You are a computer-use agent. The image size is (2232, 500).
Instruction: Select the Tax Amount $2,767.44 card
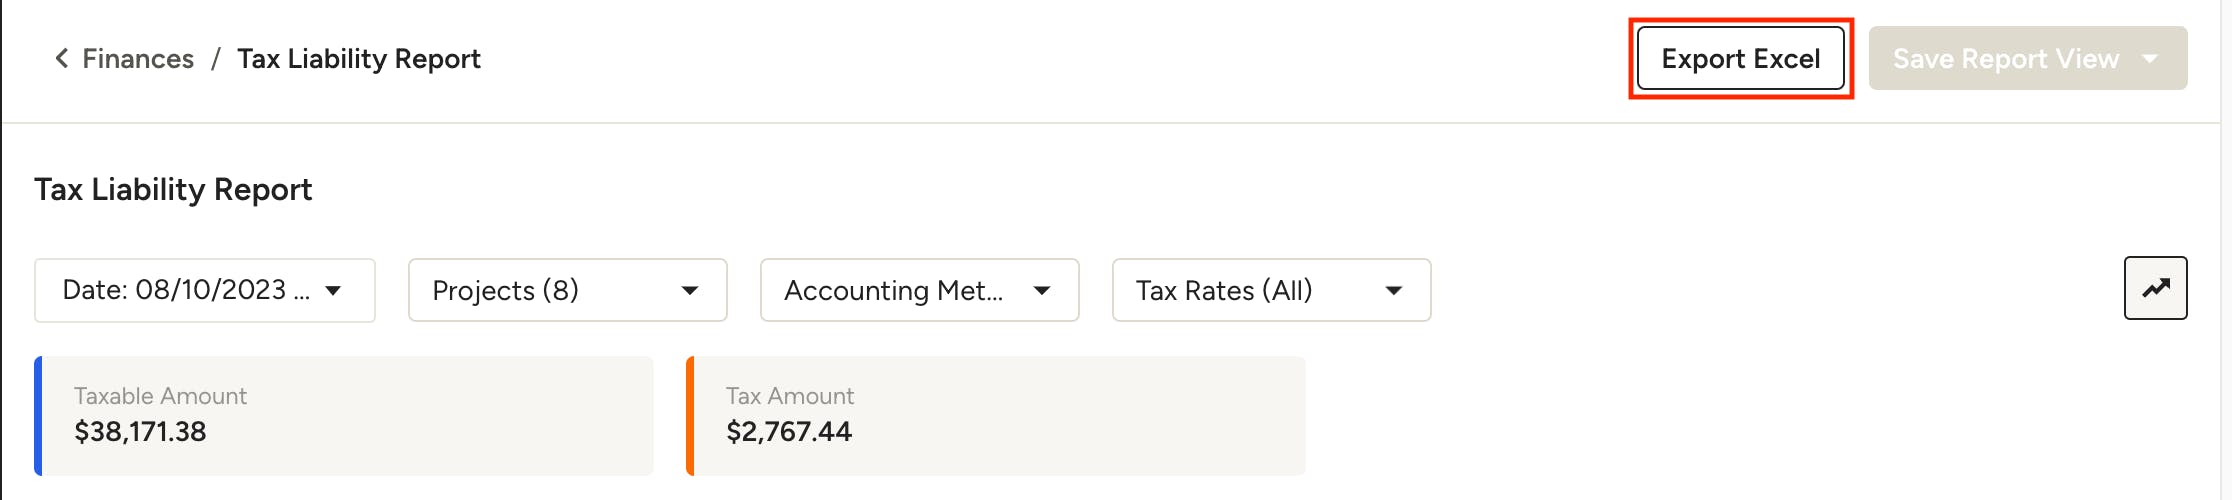(997, 416)
